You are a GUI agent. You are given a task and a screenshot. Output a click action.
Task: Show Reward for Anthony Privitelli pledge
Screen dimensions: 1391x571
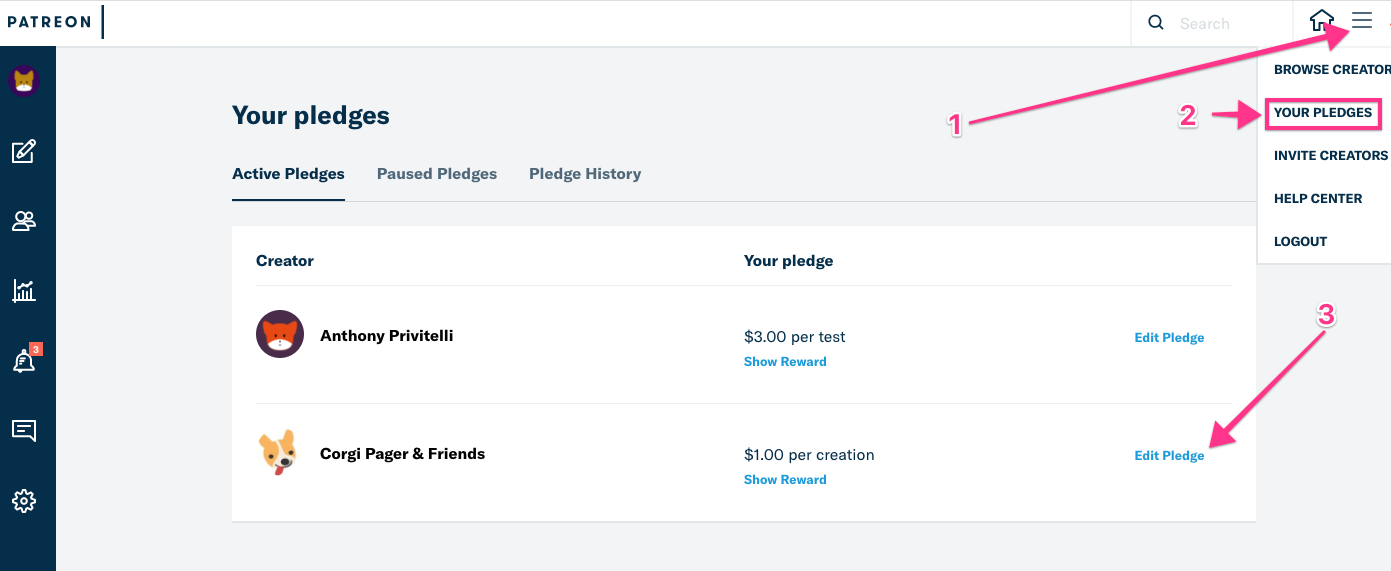[785, 362]
